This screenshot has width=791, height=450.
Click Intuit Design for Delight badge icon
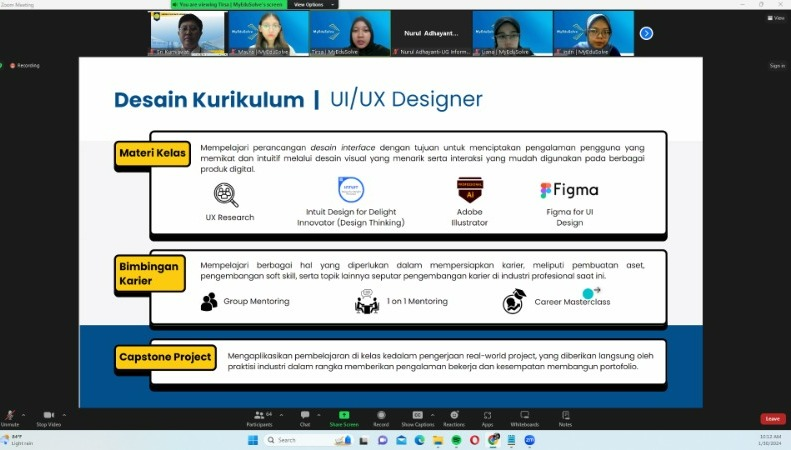(351, 190)
